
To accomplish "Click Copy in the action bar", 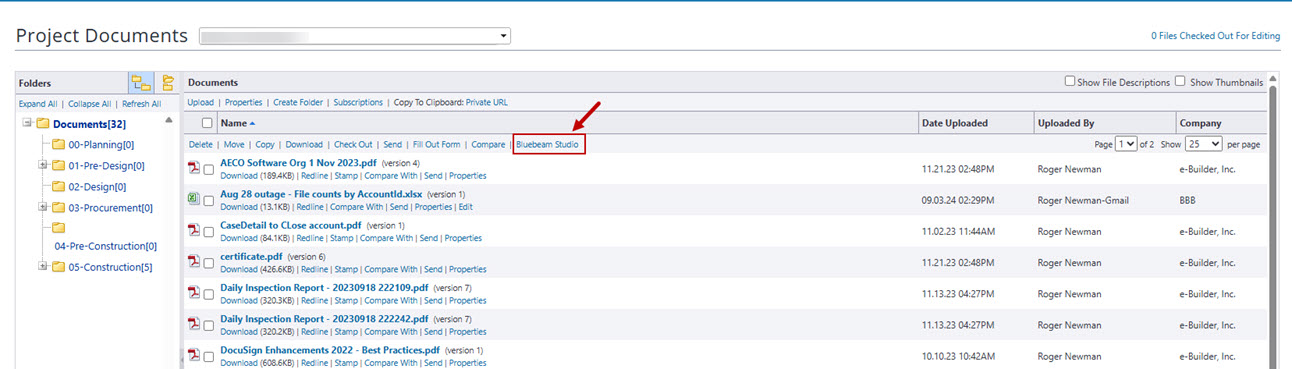I will (265, 145).
